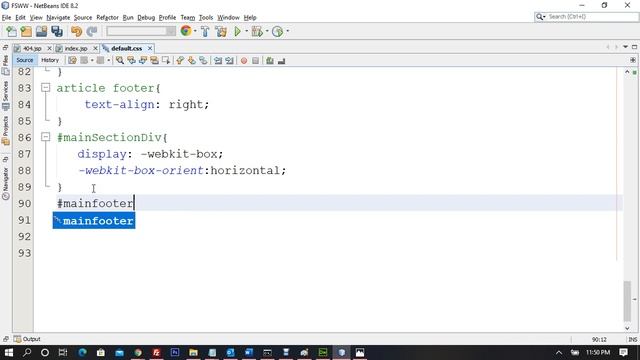640x360 pixels.
Task: Open the Navigate menu
Action: point(58,18)
